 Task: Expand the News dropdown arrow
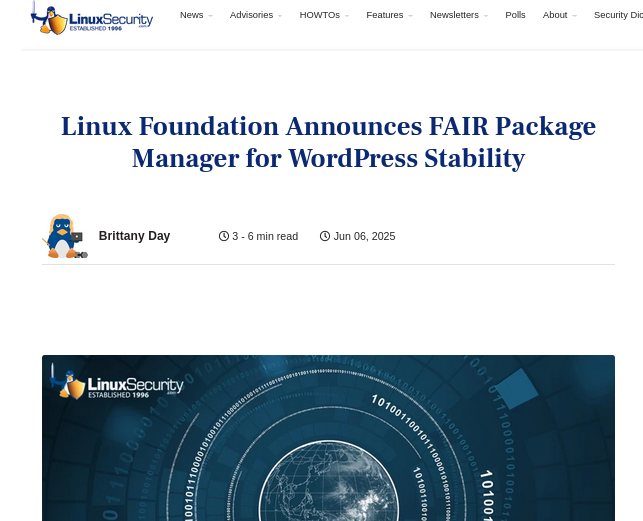point(210,16)
